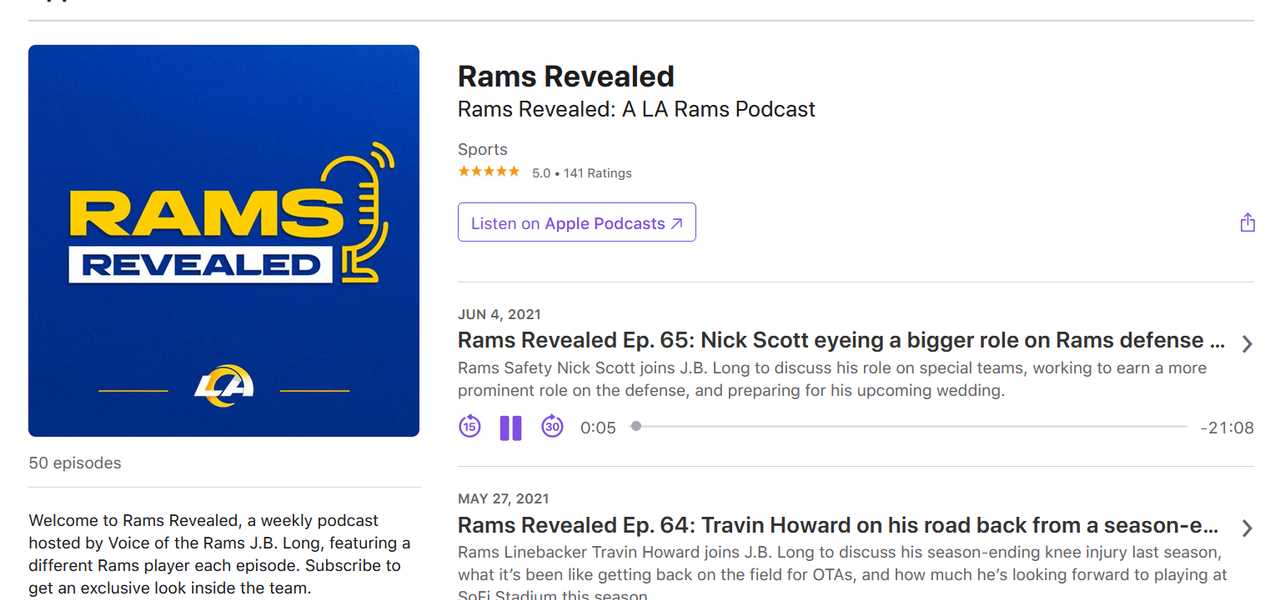1280x600 pixels.
Task: Click the Rams Revealed podcast artwork
Action: pyautogui.click(x=224, y=241)
